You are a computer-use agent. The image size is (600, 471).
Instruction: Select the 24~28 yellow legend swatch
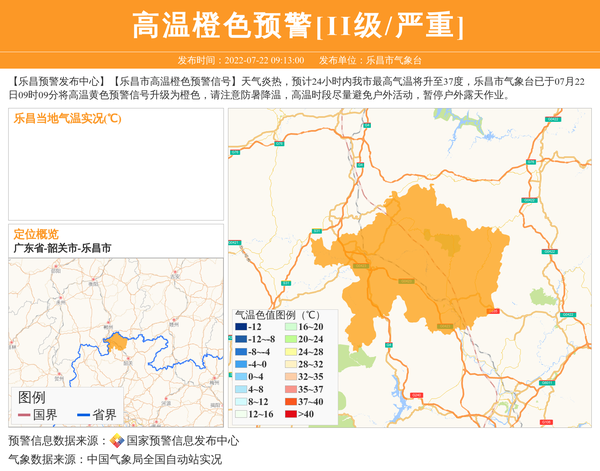tap(291, 352)
